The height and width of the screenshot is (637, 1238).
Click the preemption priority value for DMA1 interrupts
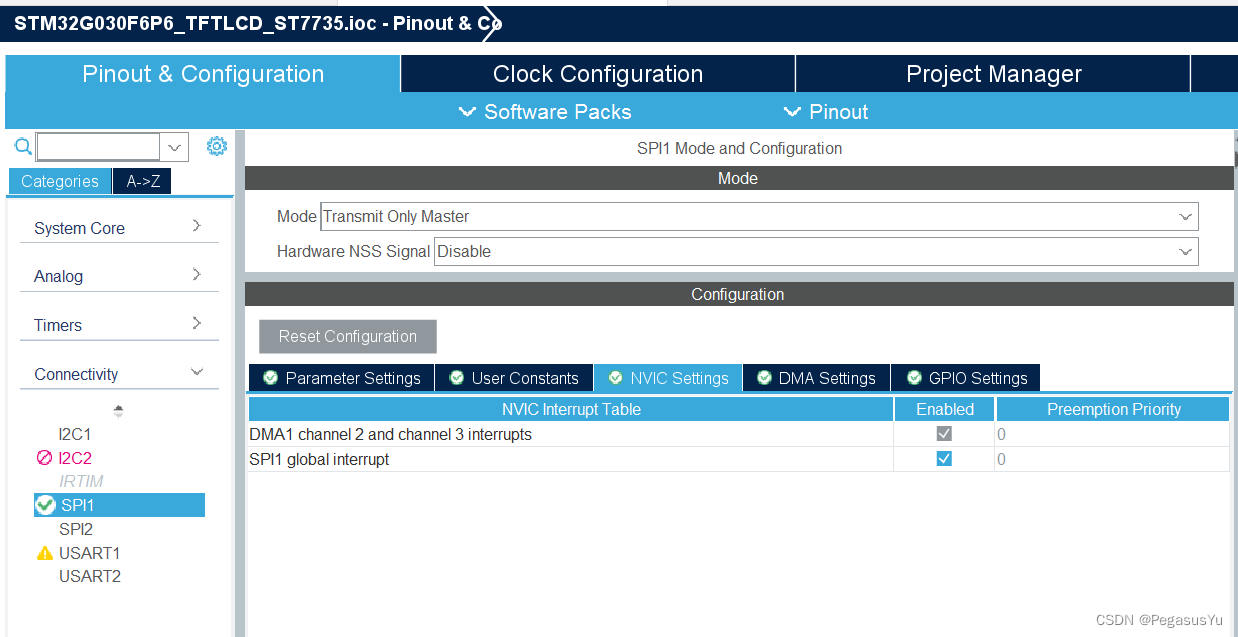(1112, 434)
